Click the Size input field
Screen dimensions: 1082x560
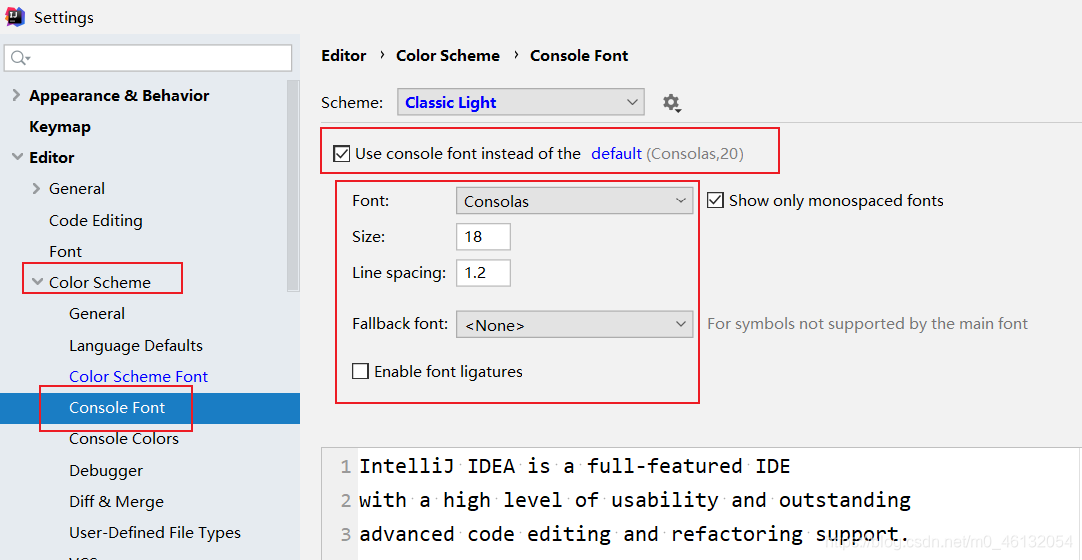click(483, 237)
